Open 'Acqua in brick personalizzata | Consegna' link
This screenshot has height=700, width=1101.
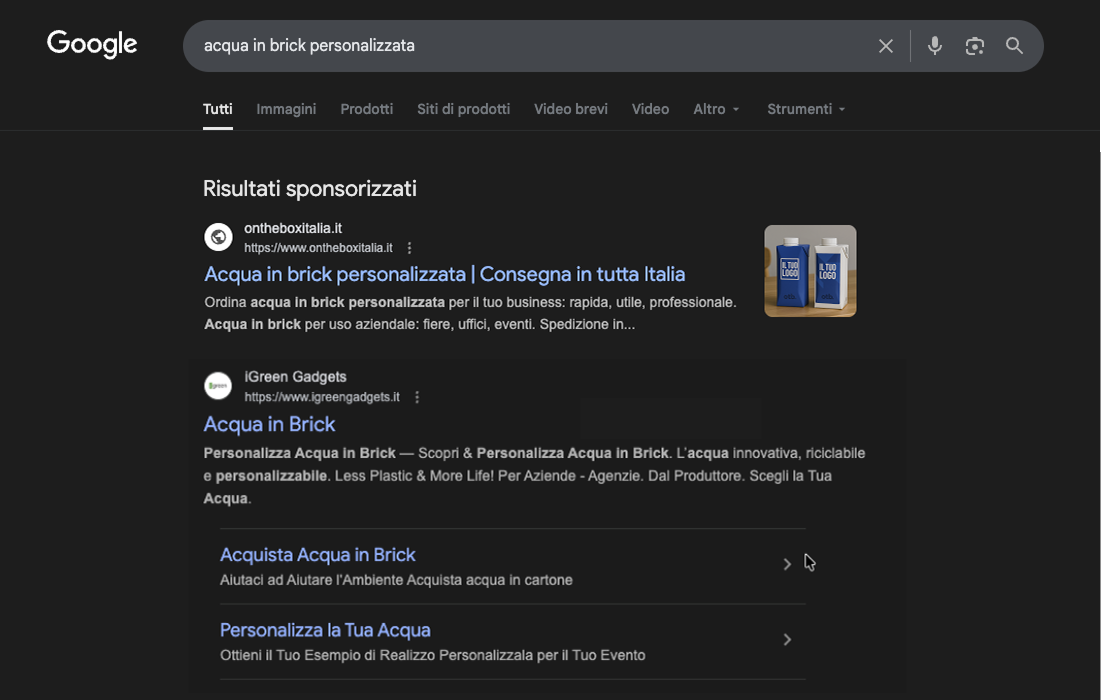pyautogui.click(x=444, y=274)
